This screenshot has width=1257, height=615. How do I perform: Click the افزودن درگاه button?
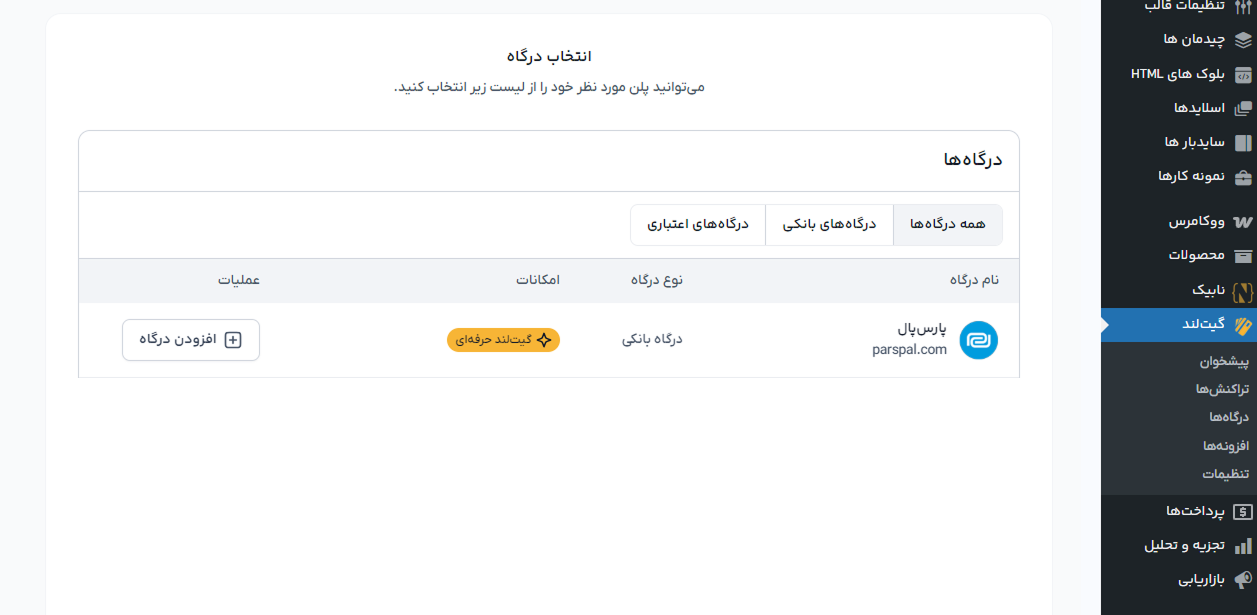[x=190, y=340]
